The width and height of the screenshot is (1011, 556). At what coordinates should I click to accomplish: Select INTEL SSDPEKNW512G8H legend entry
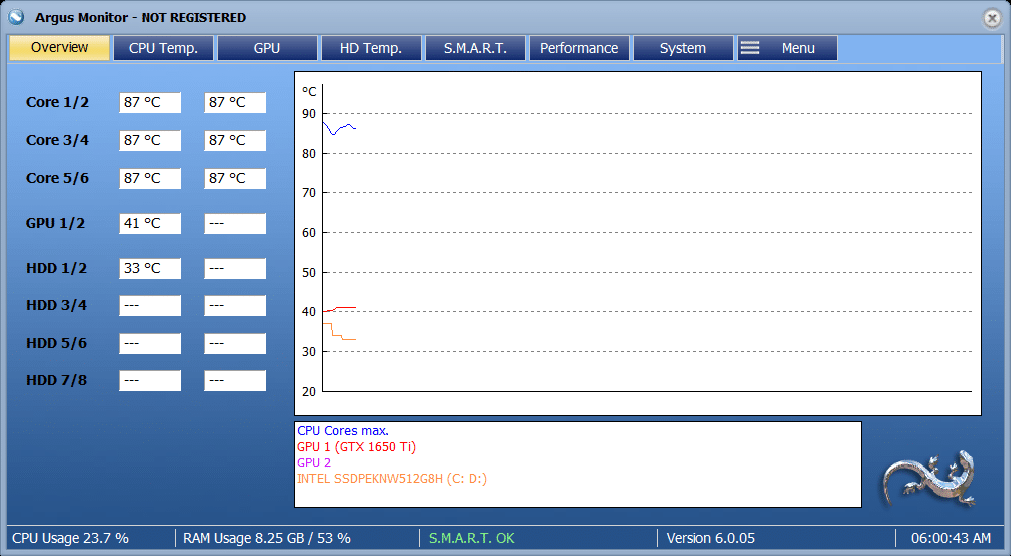tap(392, 479)
